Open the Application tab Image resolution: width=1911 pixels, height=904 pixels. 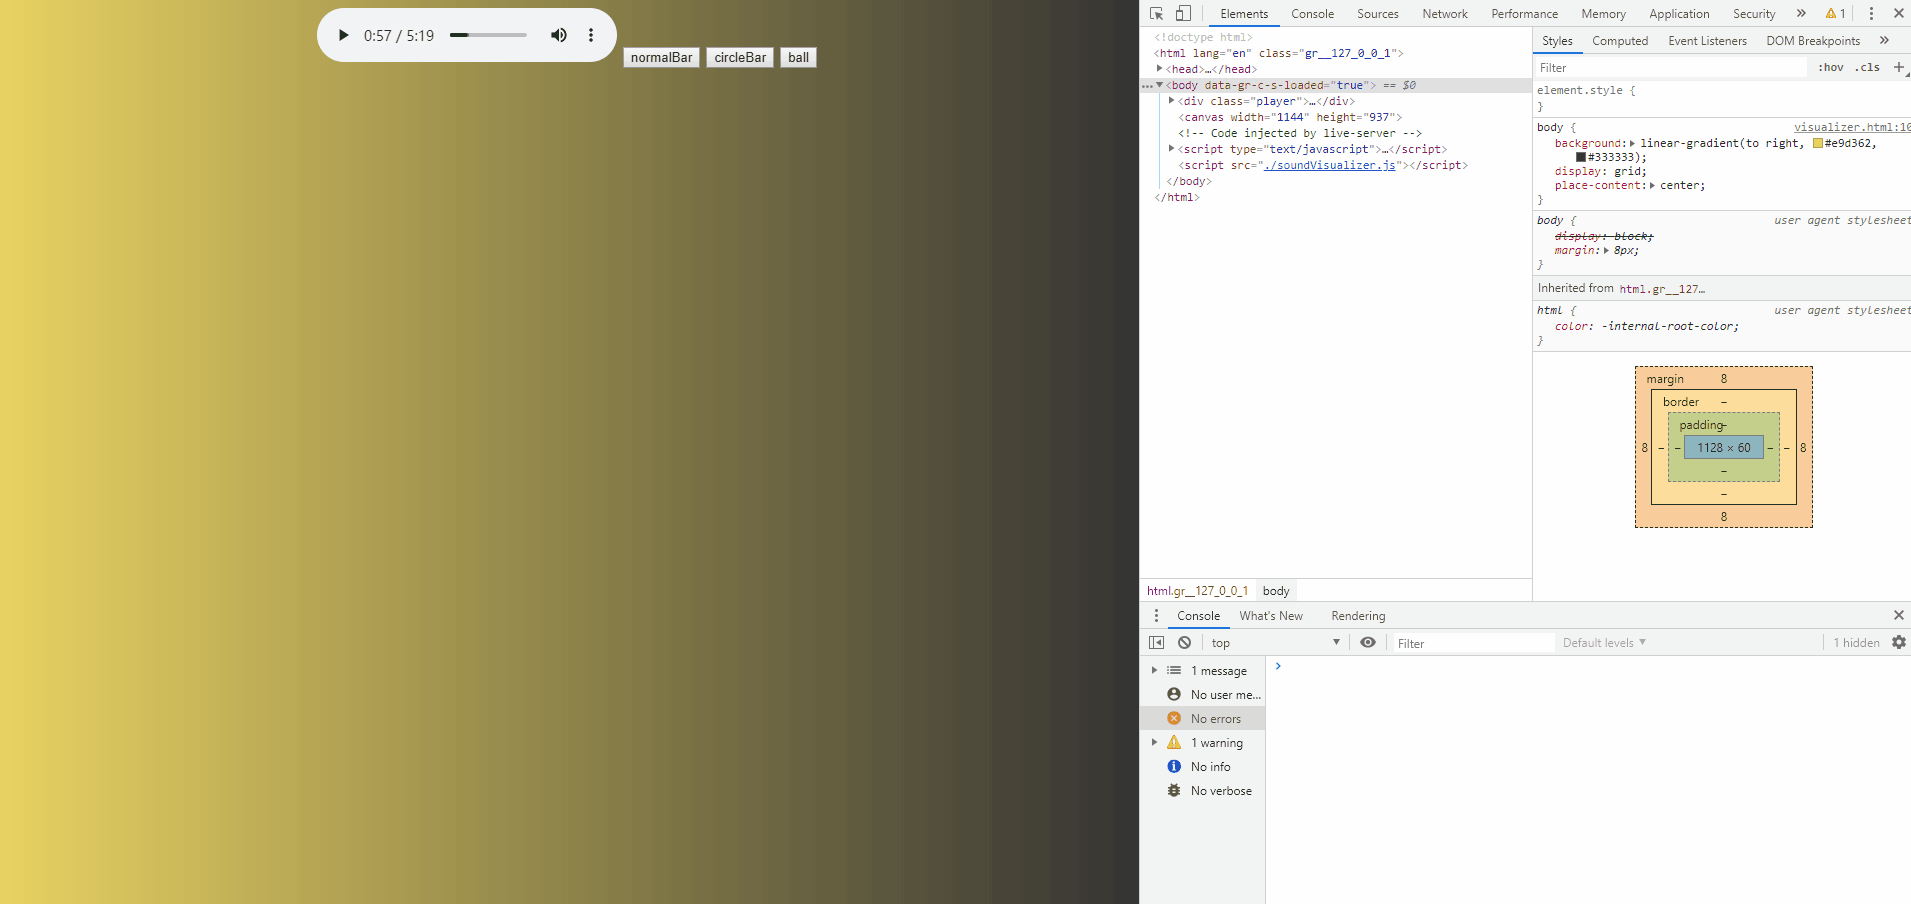click(x=1679, y=14)
